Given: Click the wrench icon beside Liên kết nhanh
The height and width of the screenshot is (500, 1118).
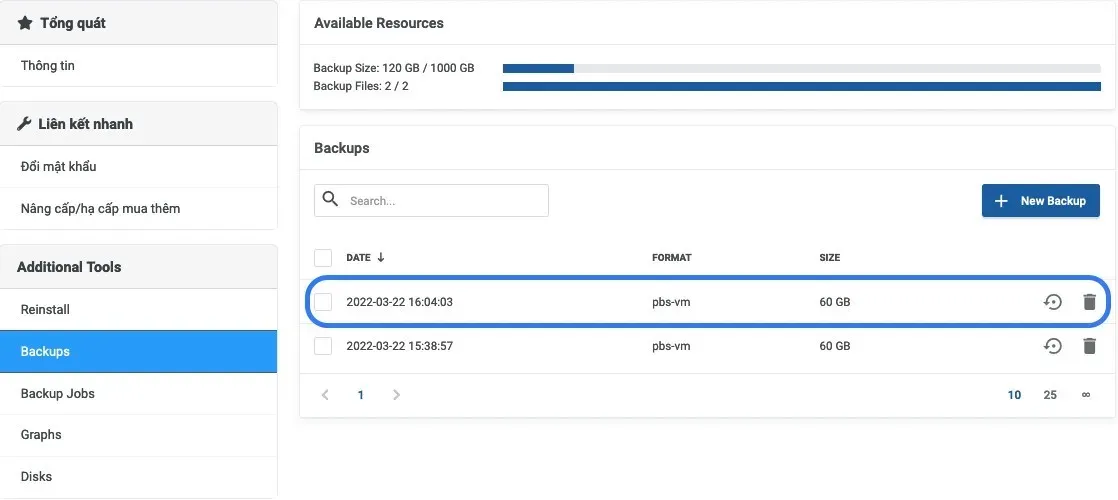Looking at the screenshot, I should click(24, 124).
